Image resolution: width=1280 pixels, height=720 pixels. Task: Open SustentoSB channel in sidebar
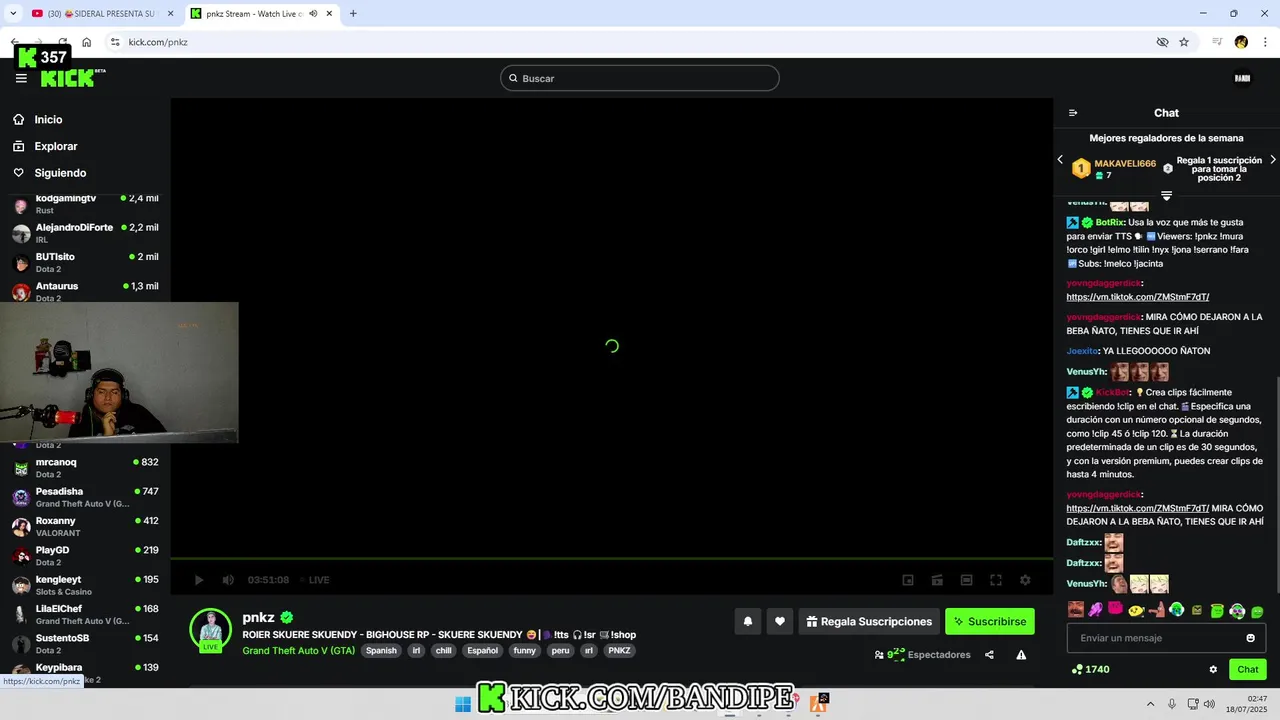coord(85,643)
